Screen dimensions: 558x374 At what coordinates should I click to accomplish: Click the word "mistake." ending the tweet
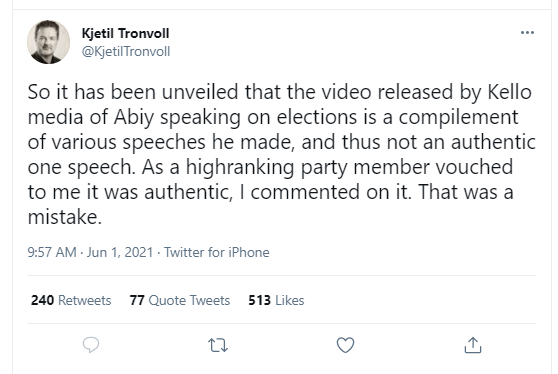[65, 217]
